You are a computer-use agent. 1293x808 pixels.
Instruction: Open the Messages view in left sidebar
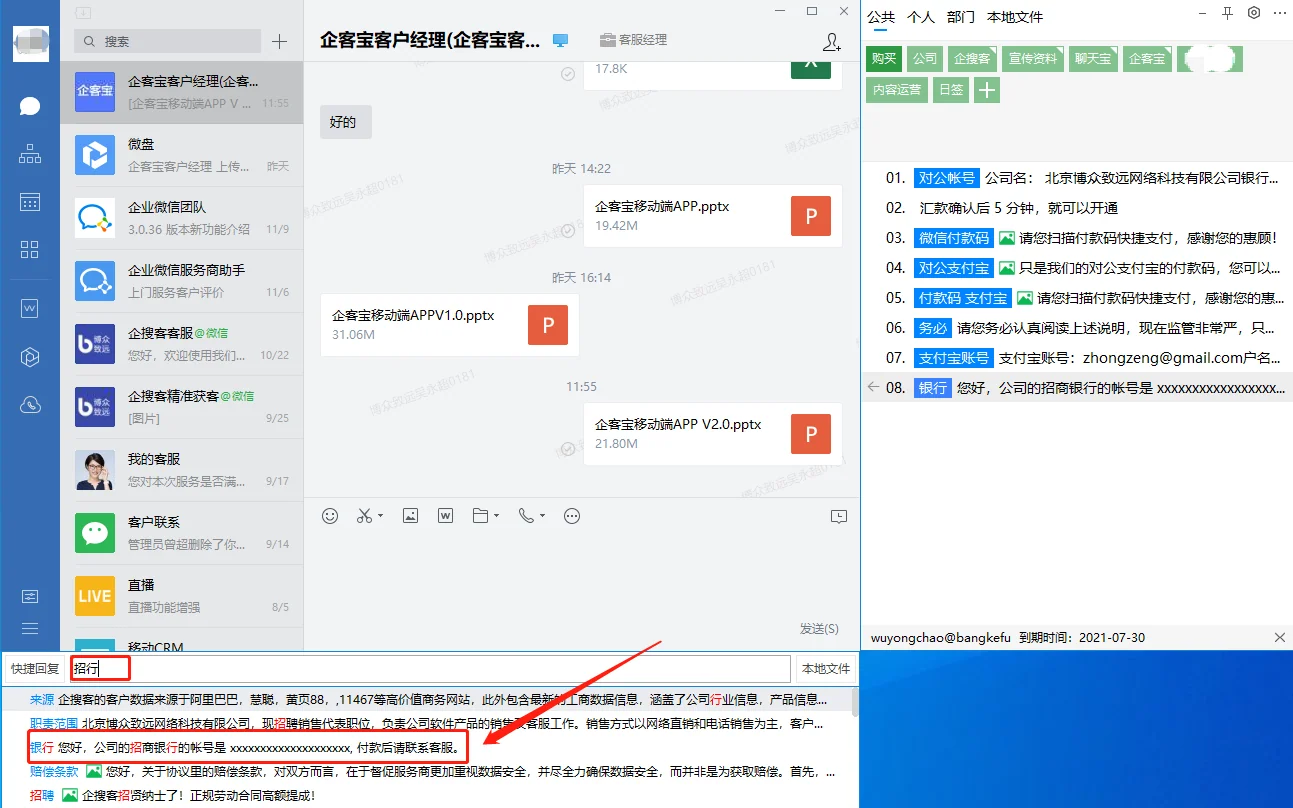pyautogui.click(x=30, y=106)
